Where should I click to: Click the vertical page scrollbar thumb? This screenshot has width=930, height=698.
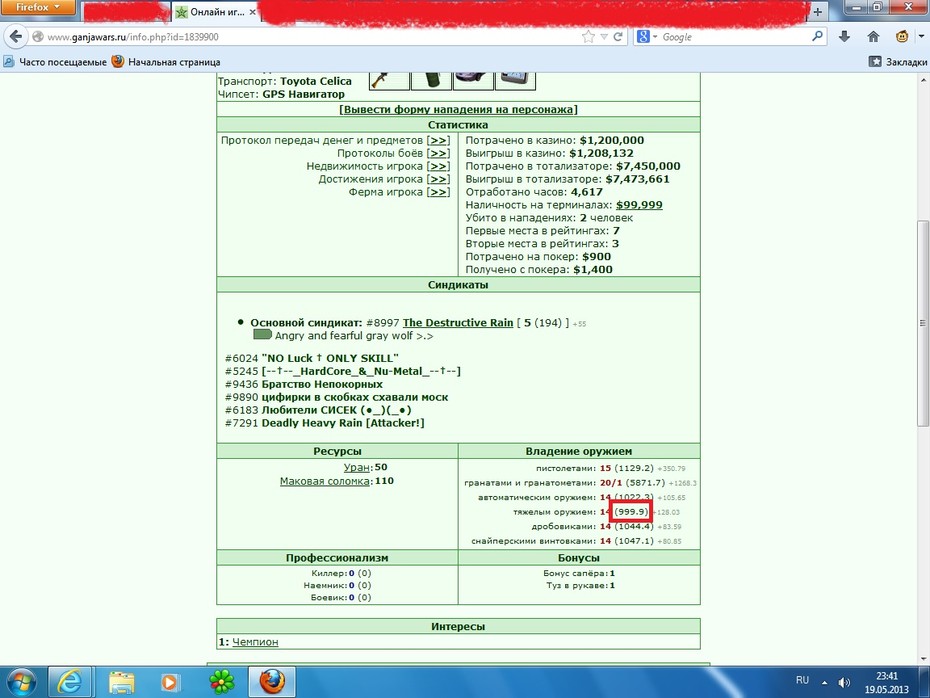click(922, 323)
